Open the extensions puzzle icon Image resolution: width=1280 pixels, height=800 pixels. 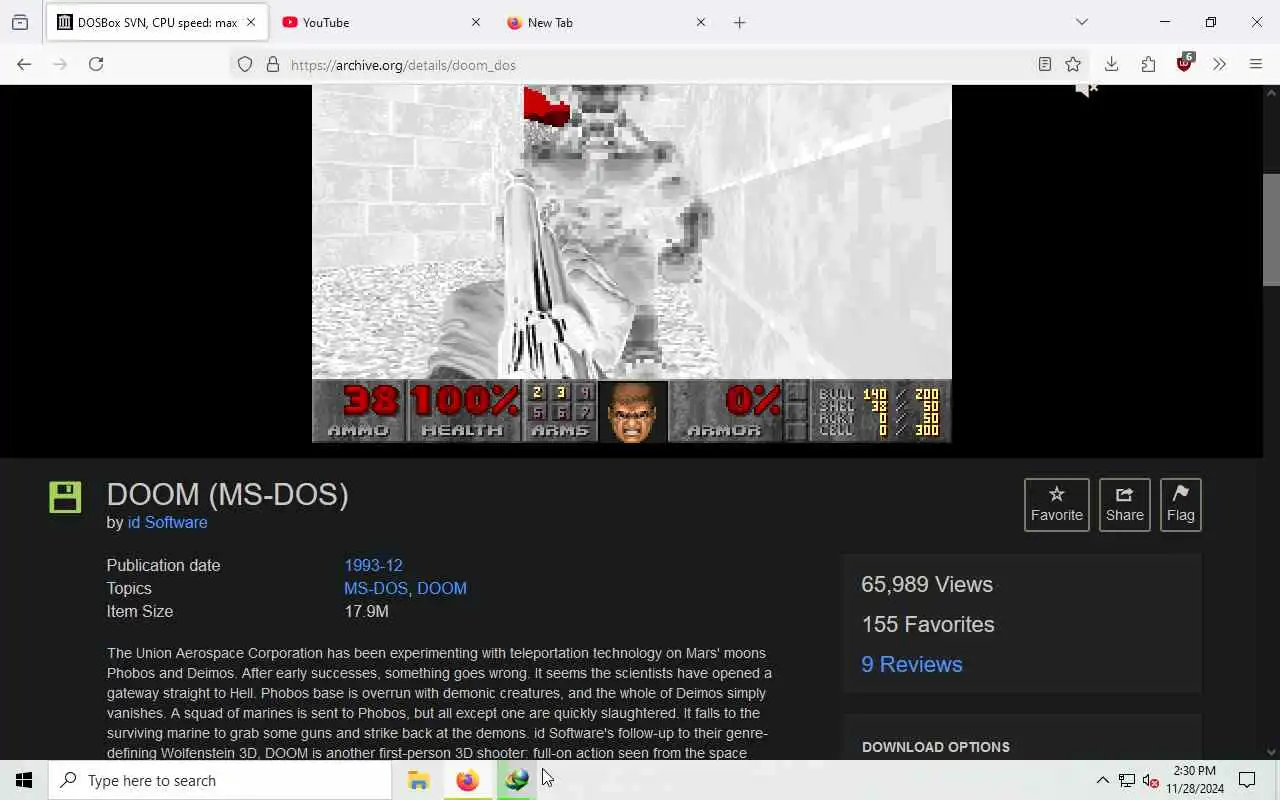pyautogui.click(x=1148, y=64)
